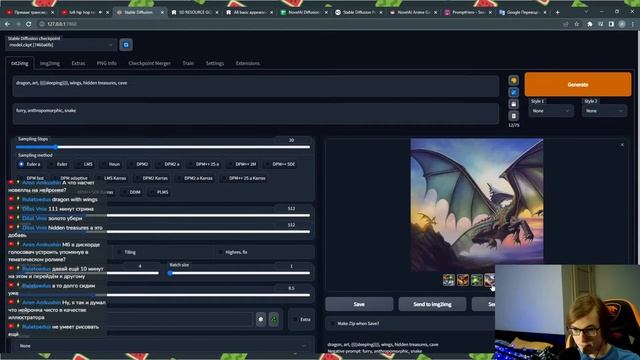Click the generated dragon image preview

click(x=477, y=204)
